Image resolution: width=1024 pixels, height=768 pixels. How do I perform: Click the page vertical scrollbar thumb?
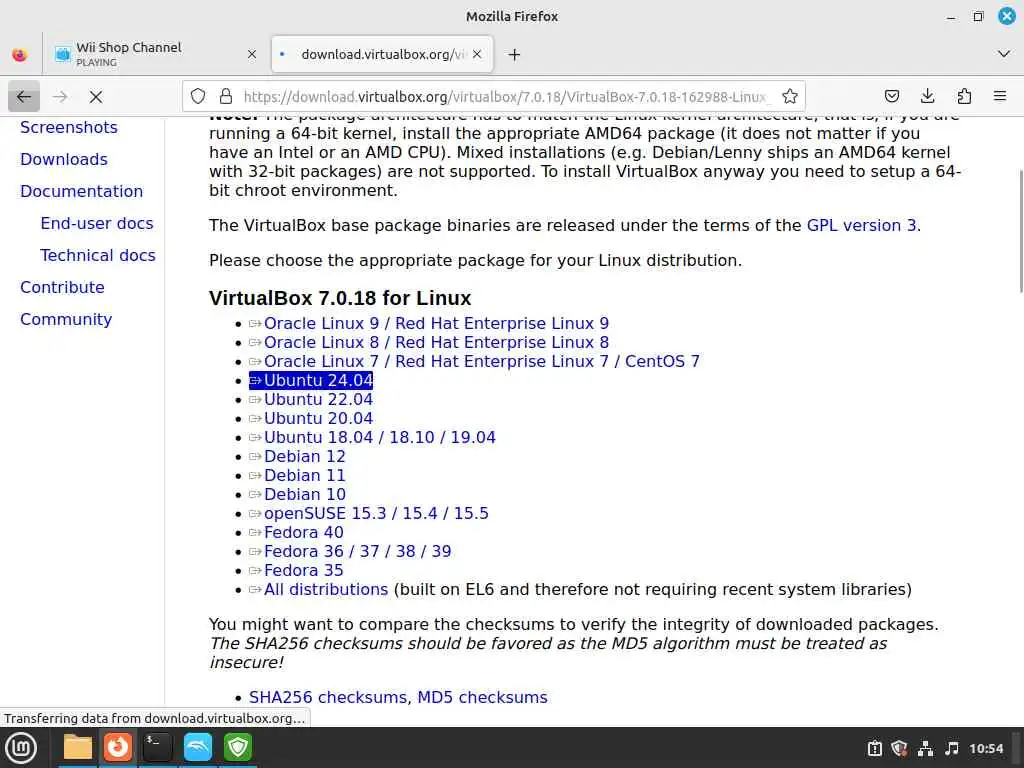1020,232
